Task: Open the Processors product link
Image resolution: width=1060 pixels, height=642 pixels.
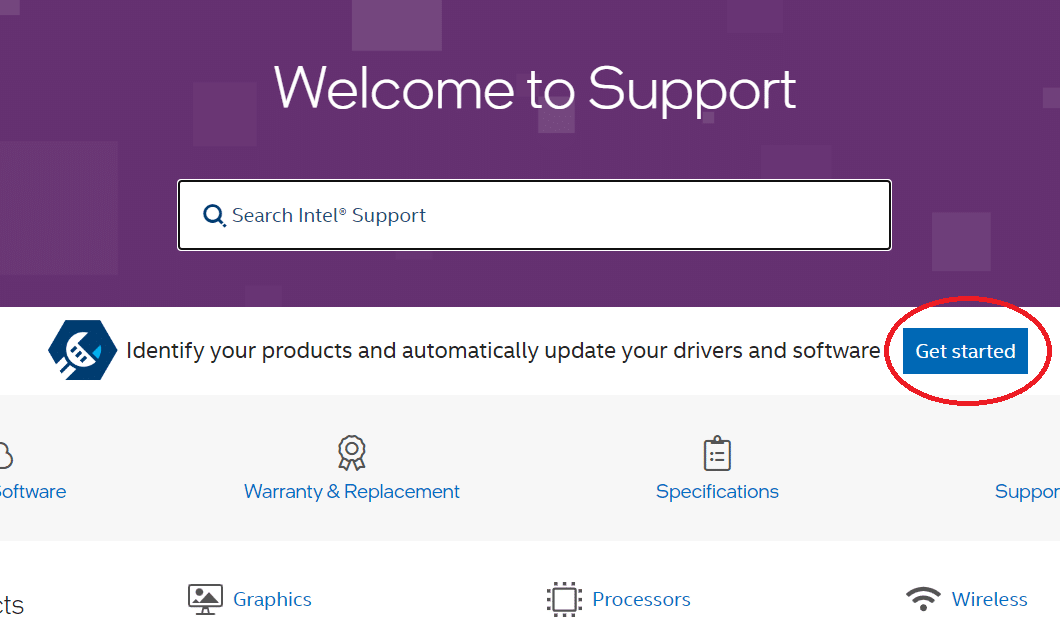Action: pyautogui.click(x=641, y=600)
